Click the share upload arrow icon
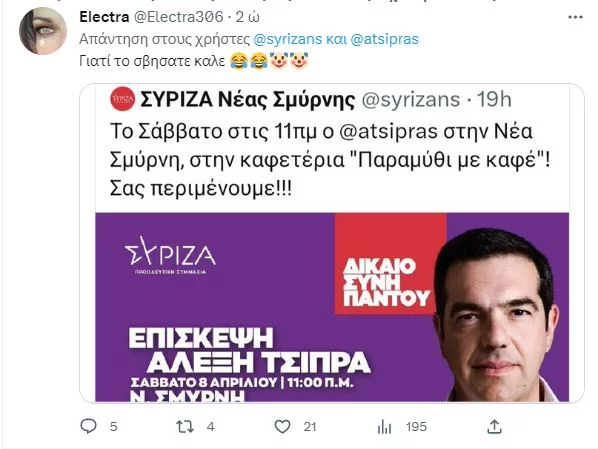Viewport: 598px width, 449px height. [x=494, y=426]
